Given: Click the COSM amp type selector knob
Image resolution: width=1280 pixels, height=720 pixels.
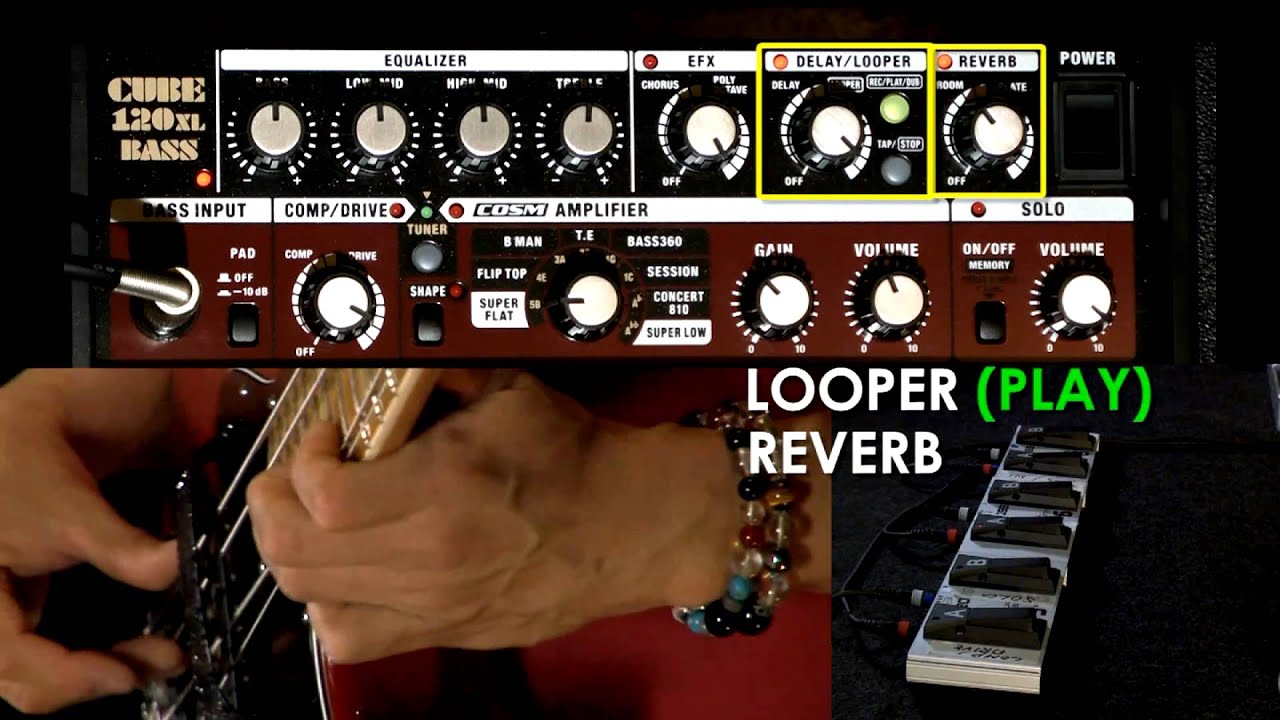Looking at the screenshot, I should coord(592,302).
